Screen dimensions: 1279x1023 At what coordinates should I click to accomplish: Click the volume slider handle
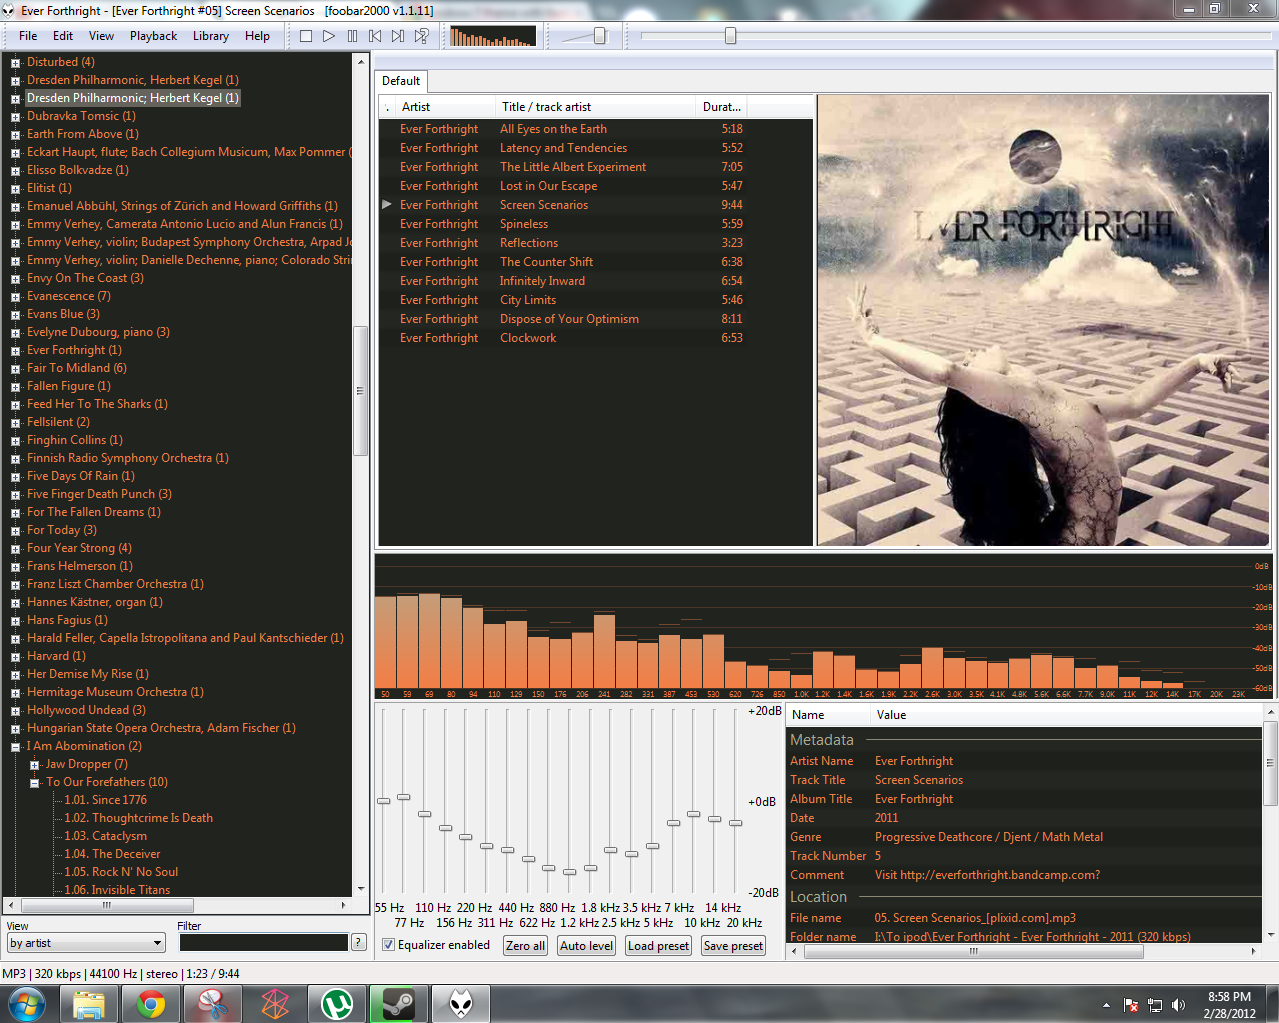click(600, 36)
